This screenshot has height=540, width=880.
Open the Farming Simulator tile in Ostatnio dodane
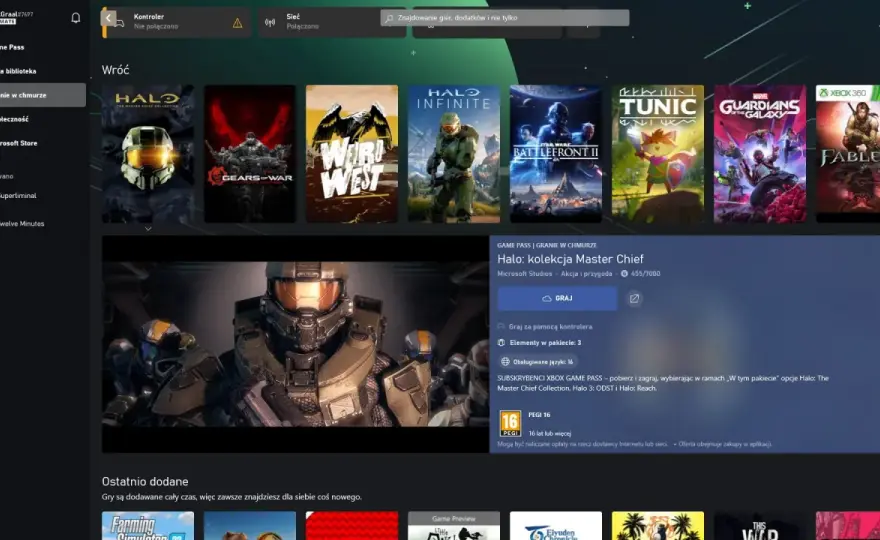(x=148, y=526)
